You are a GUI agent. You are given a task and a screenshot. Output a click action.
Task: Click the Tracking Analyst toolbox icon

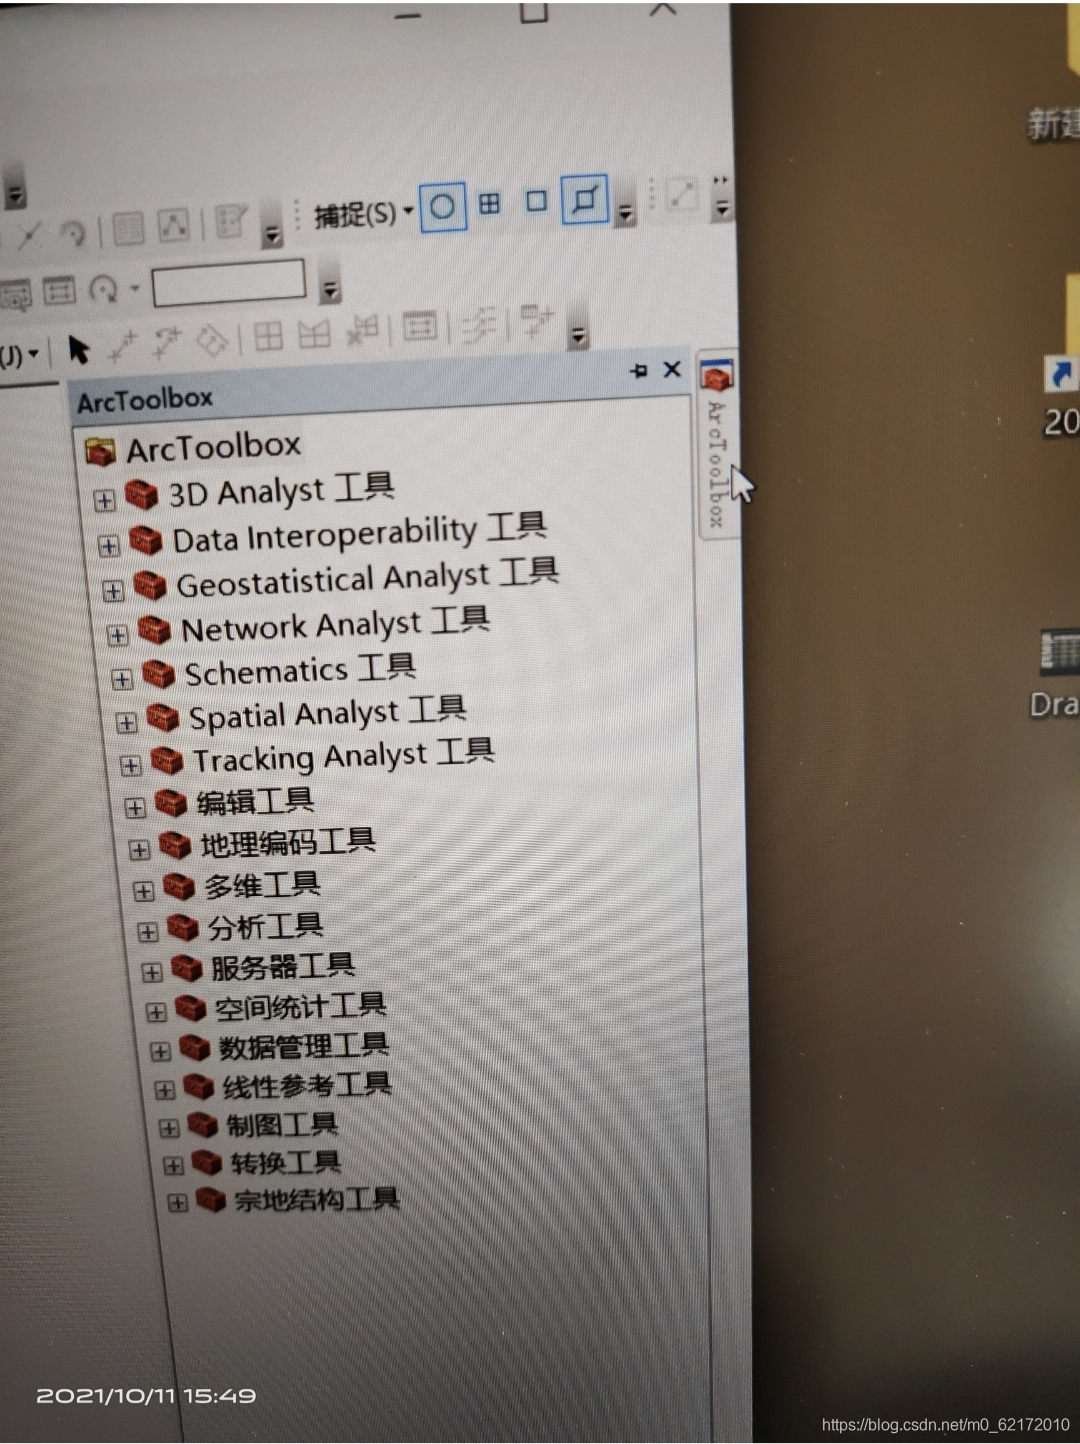click(166, 761)
